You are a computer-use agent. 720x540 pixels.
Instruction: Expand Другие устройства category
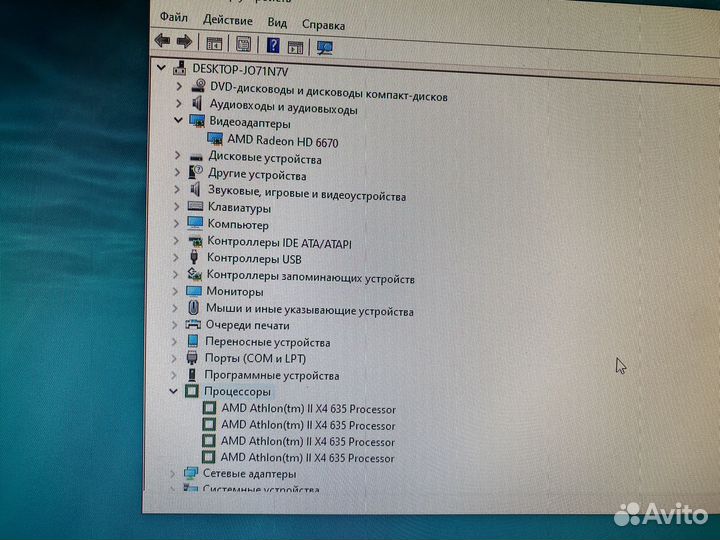177,172
